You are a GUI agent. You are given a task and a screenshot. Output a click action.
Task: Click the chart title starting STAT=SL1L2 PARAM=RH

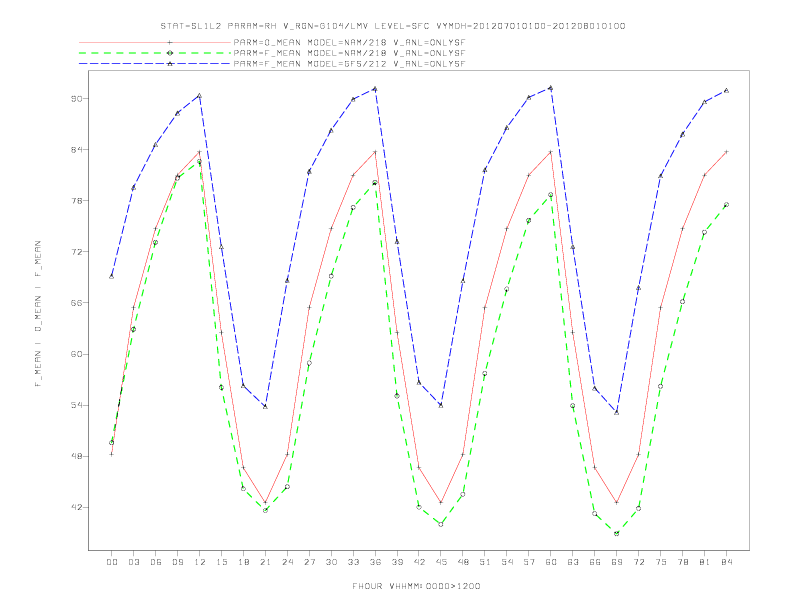click(393, 26)
